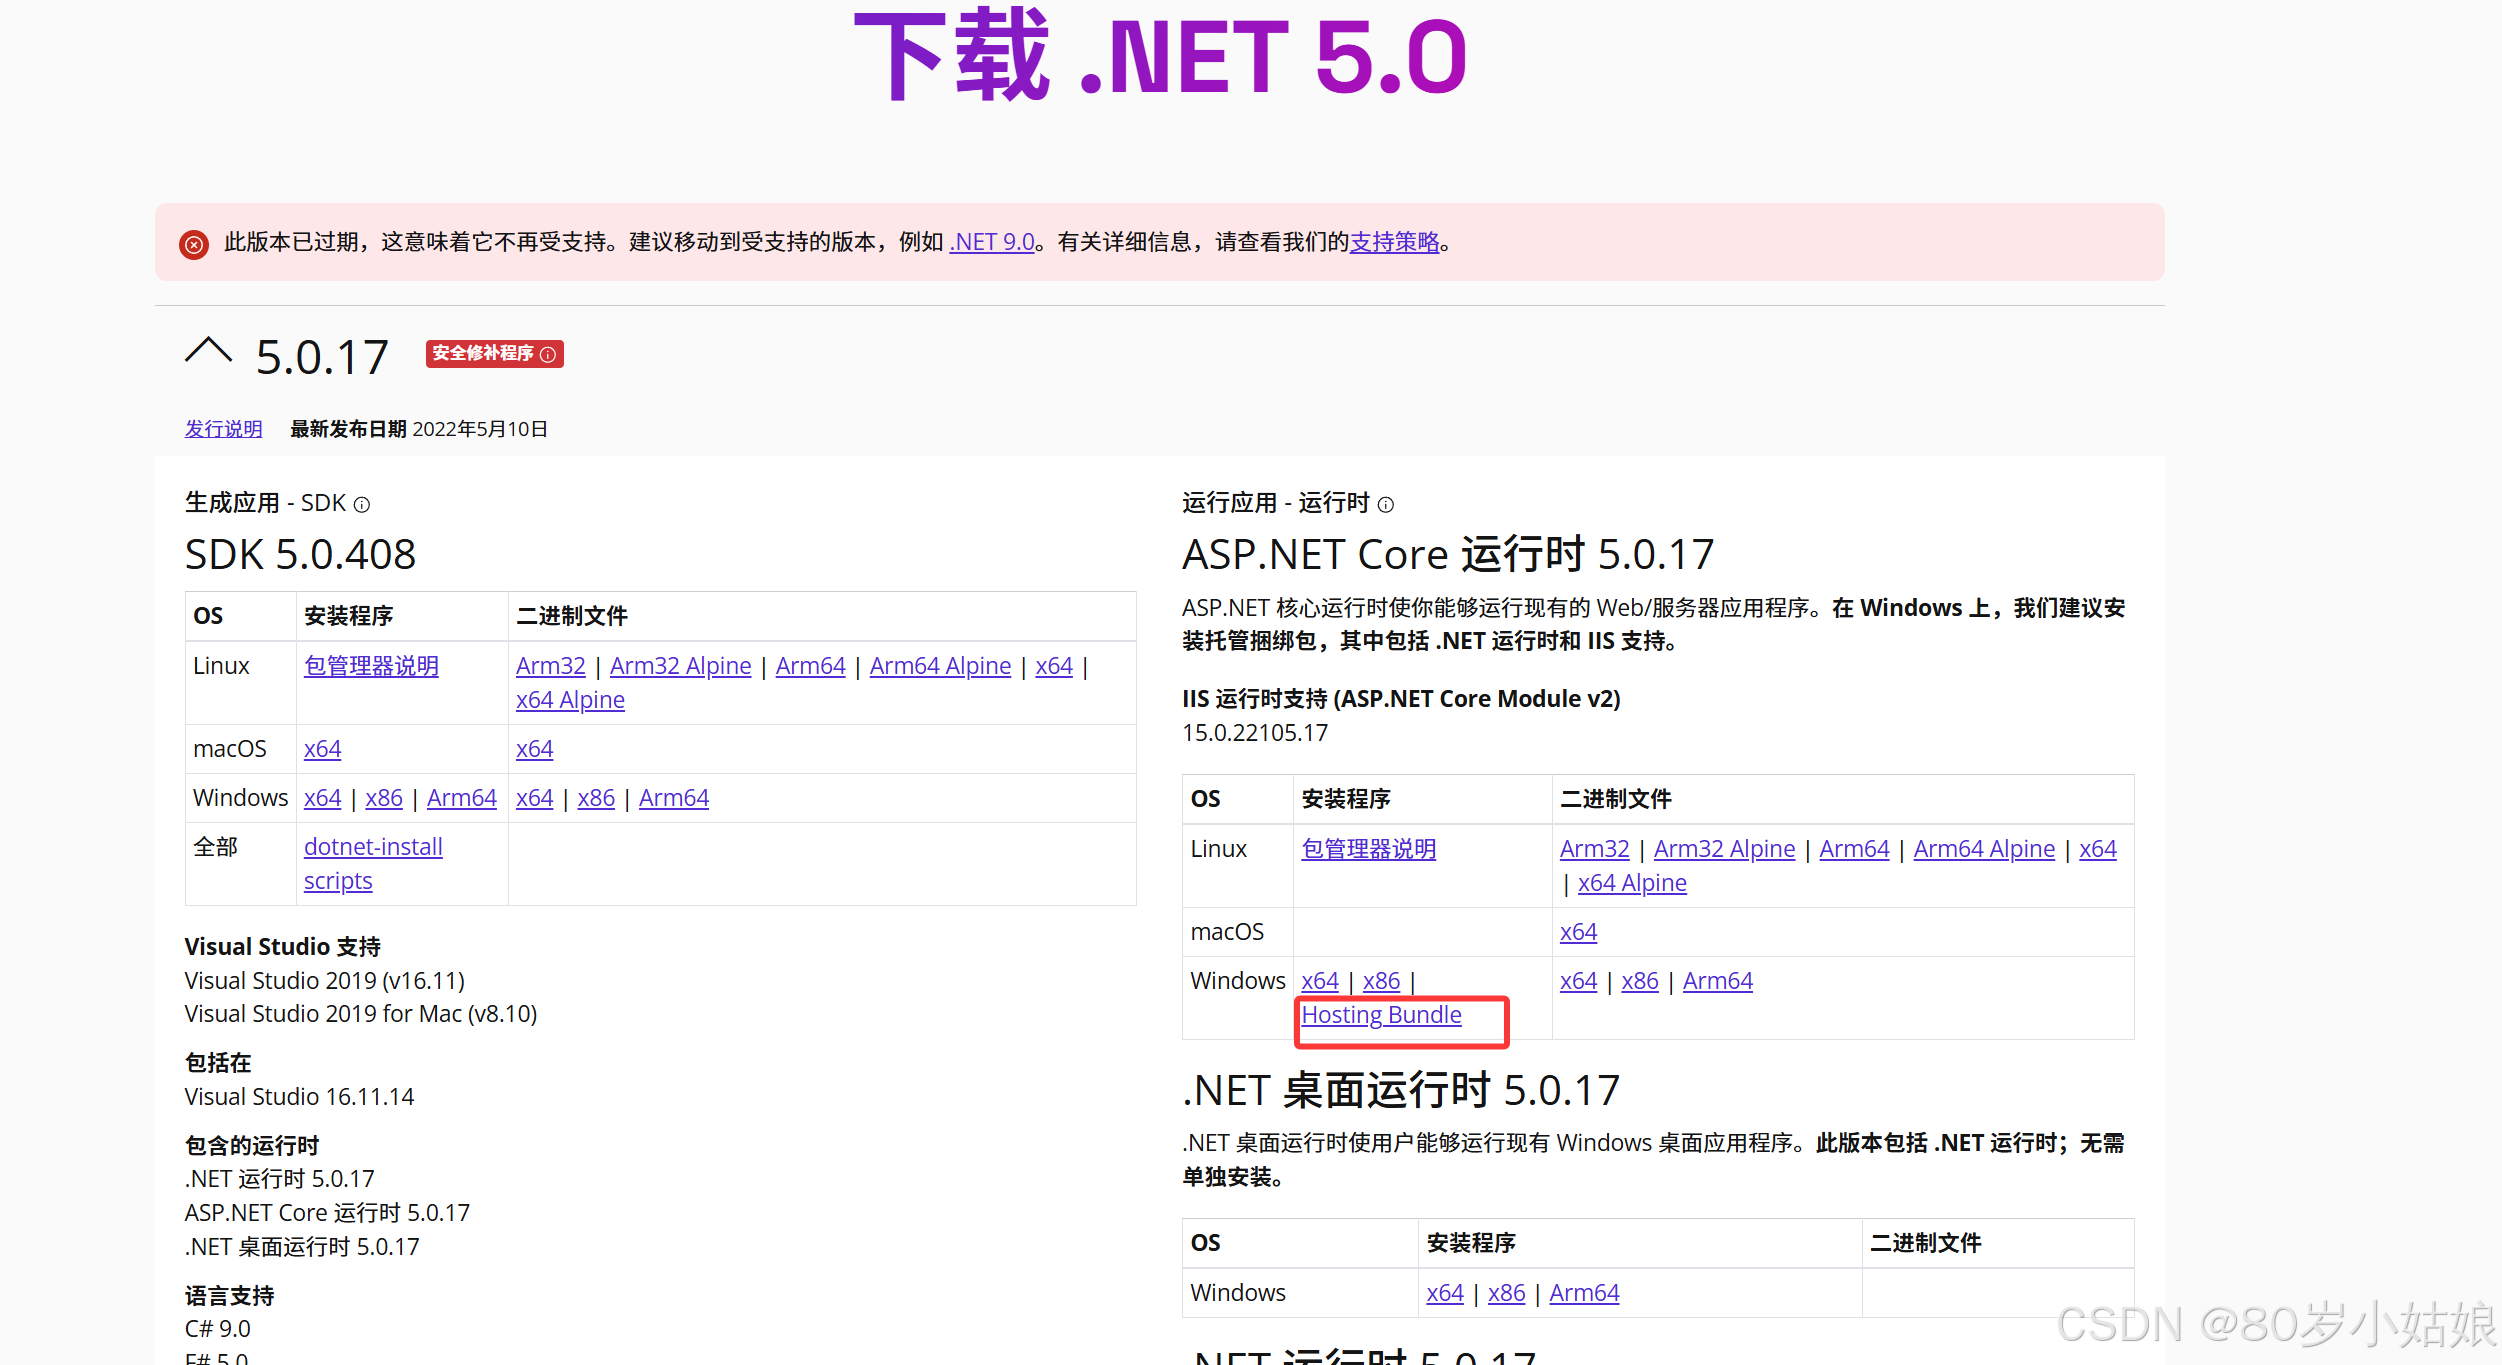Download SDK Windows x86 installer

point(384,798)
